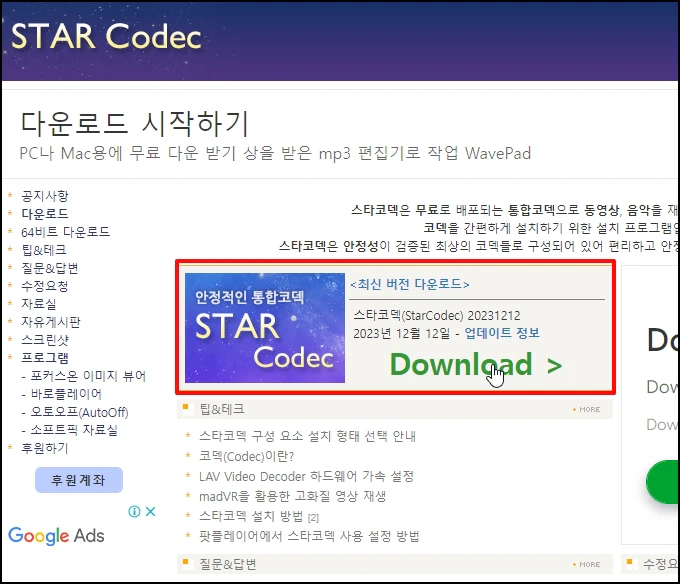Open the 후원하기 sidebar link

pyautogui.click(x=45, y=448)
